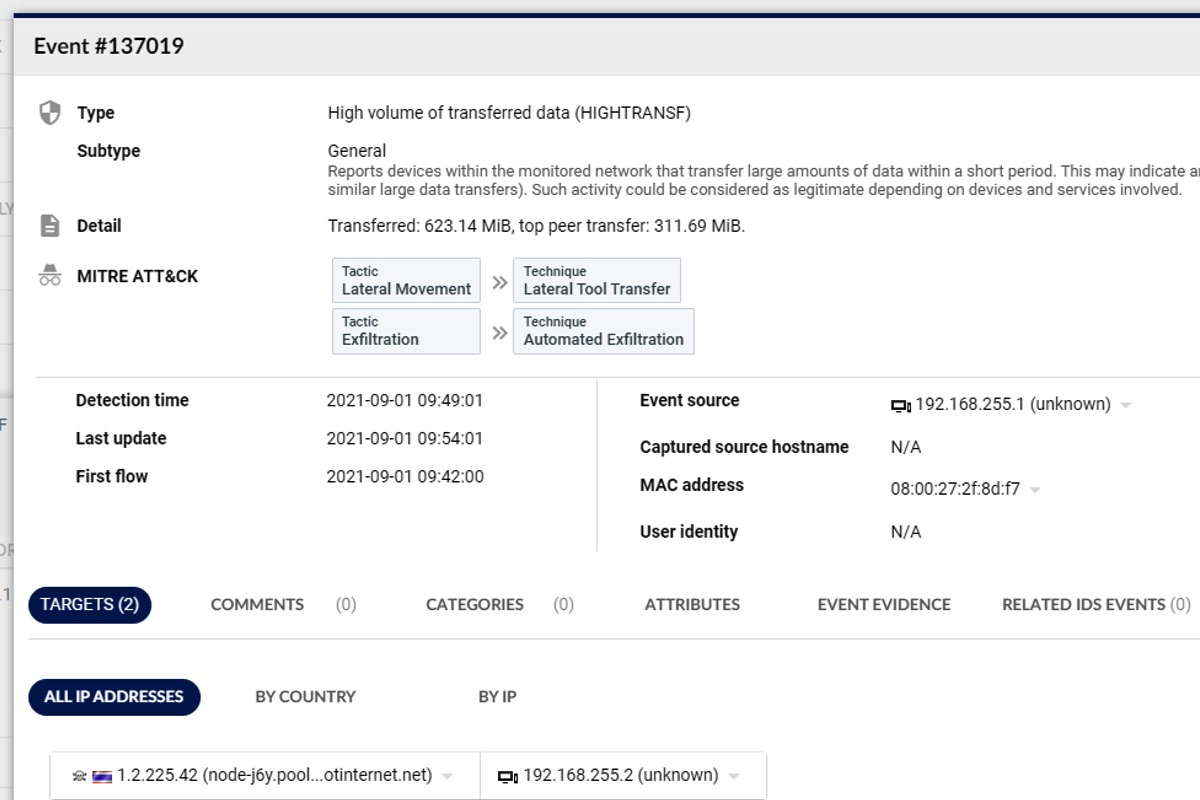Select All IP Addresses filter
1200x800 pixels.
click(x=114, y=697)
